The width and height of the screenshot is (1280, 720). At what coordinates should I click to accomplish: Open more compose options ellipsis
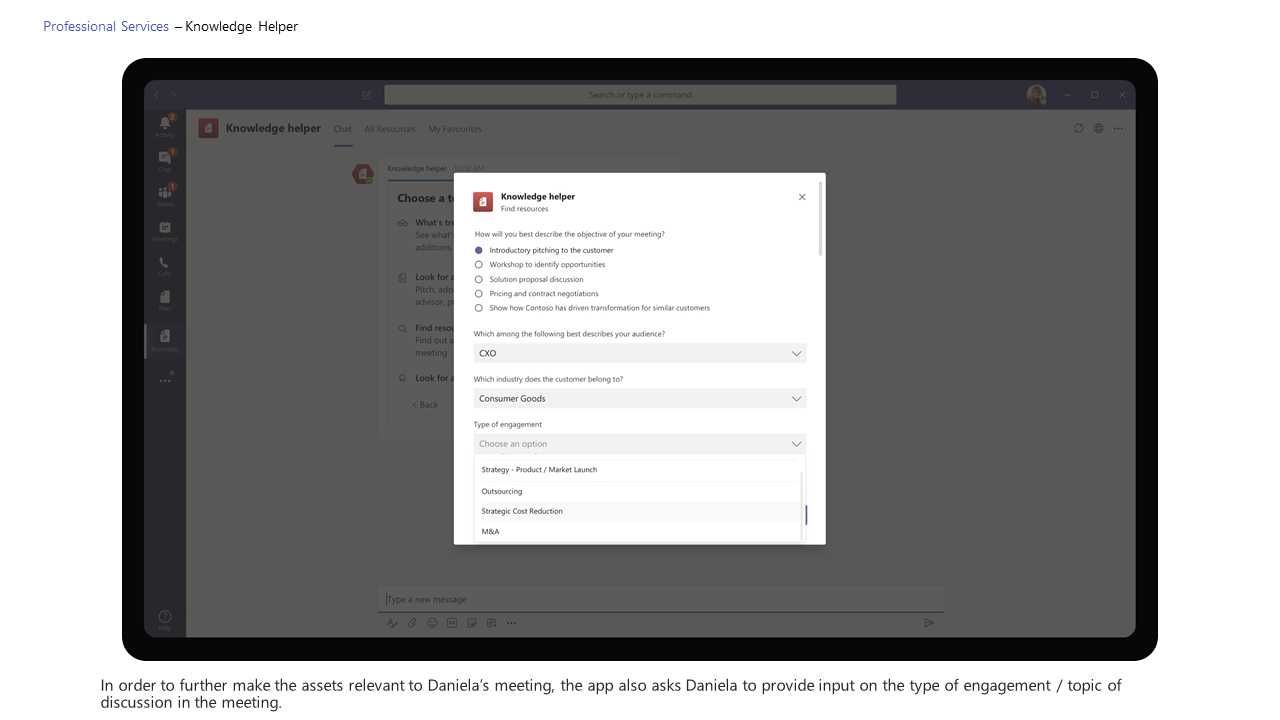pos(511,622)
